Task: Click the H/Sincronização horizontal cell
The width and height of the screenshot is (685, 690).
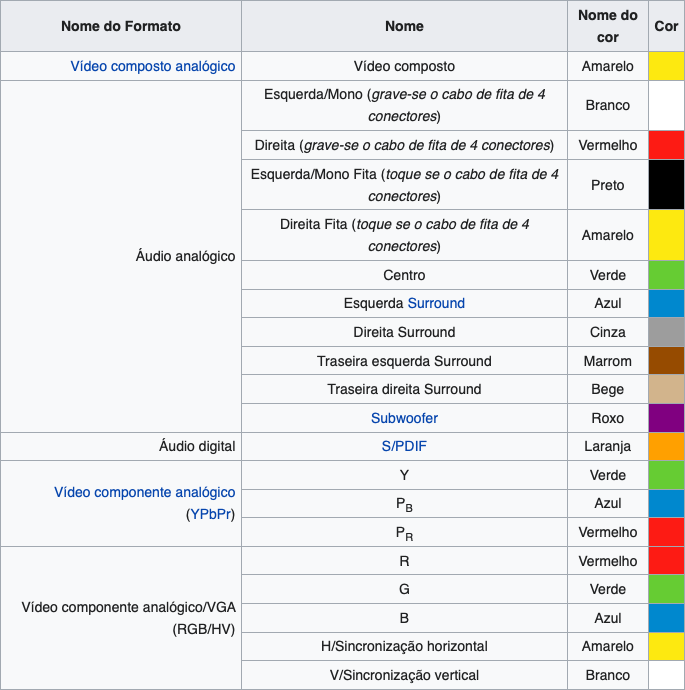Action: point(404,647)
